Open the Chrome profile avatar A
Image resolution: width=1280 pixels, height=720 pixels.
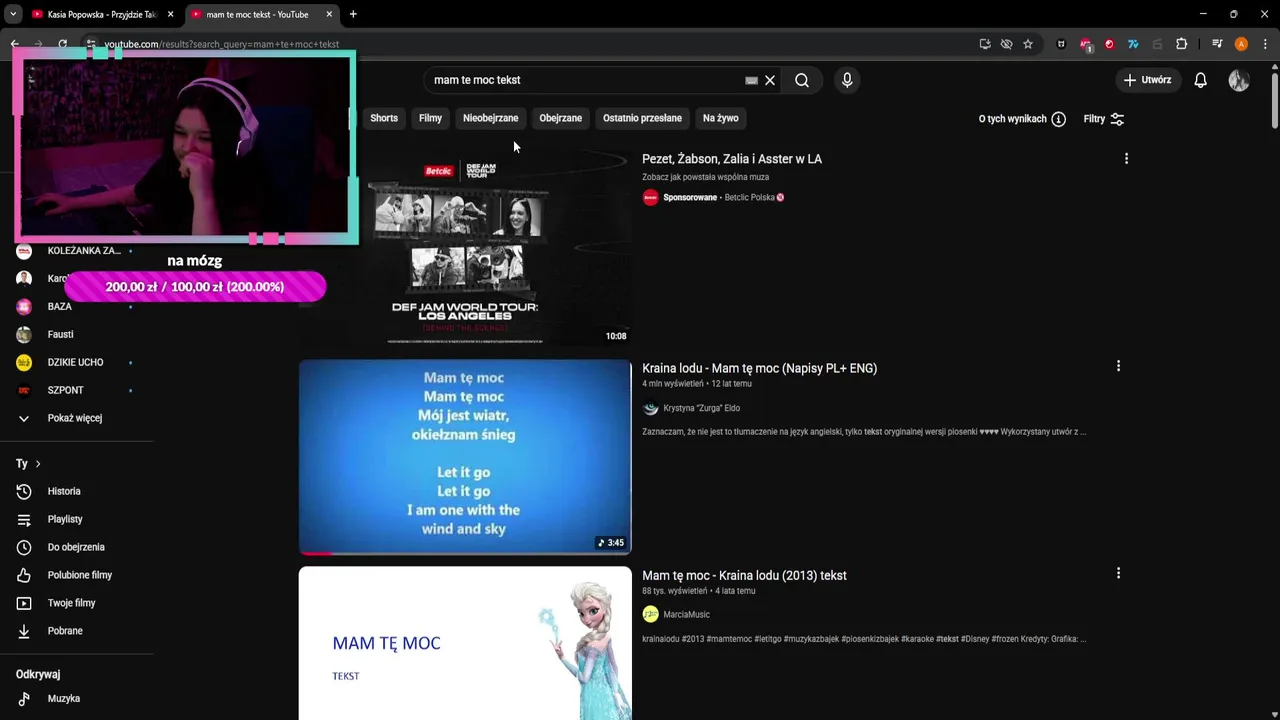pyautogui.click(x=1241, y=44)
